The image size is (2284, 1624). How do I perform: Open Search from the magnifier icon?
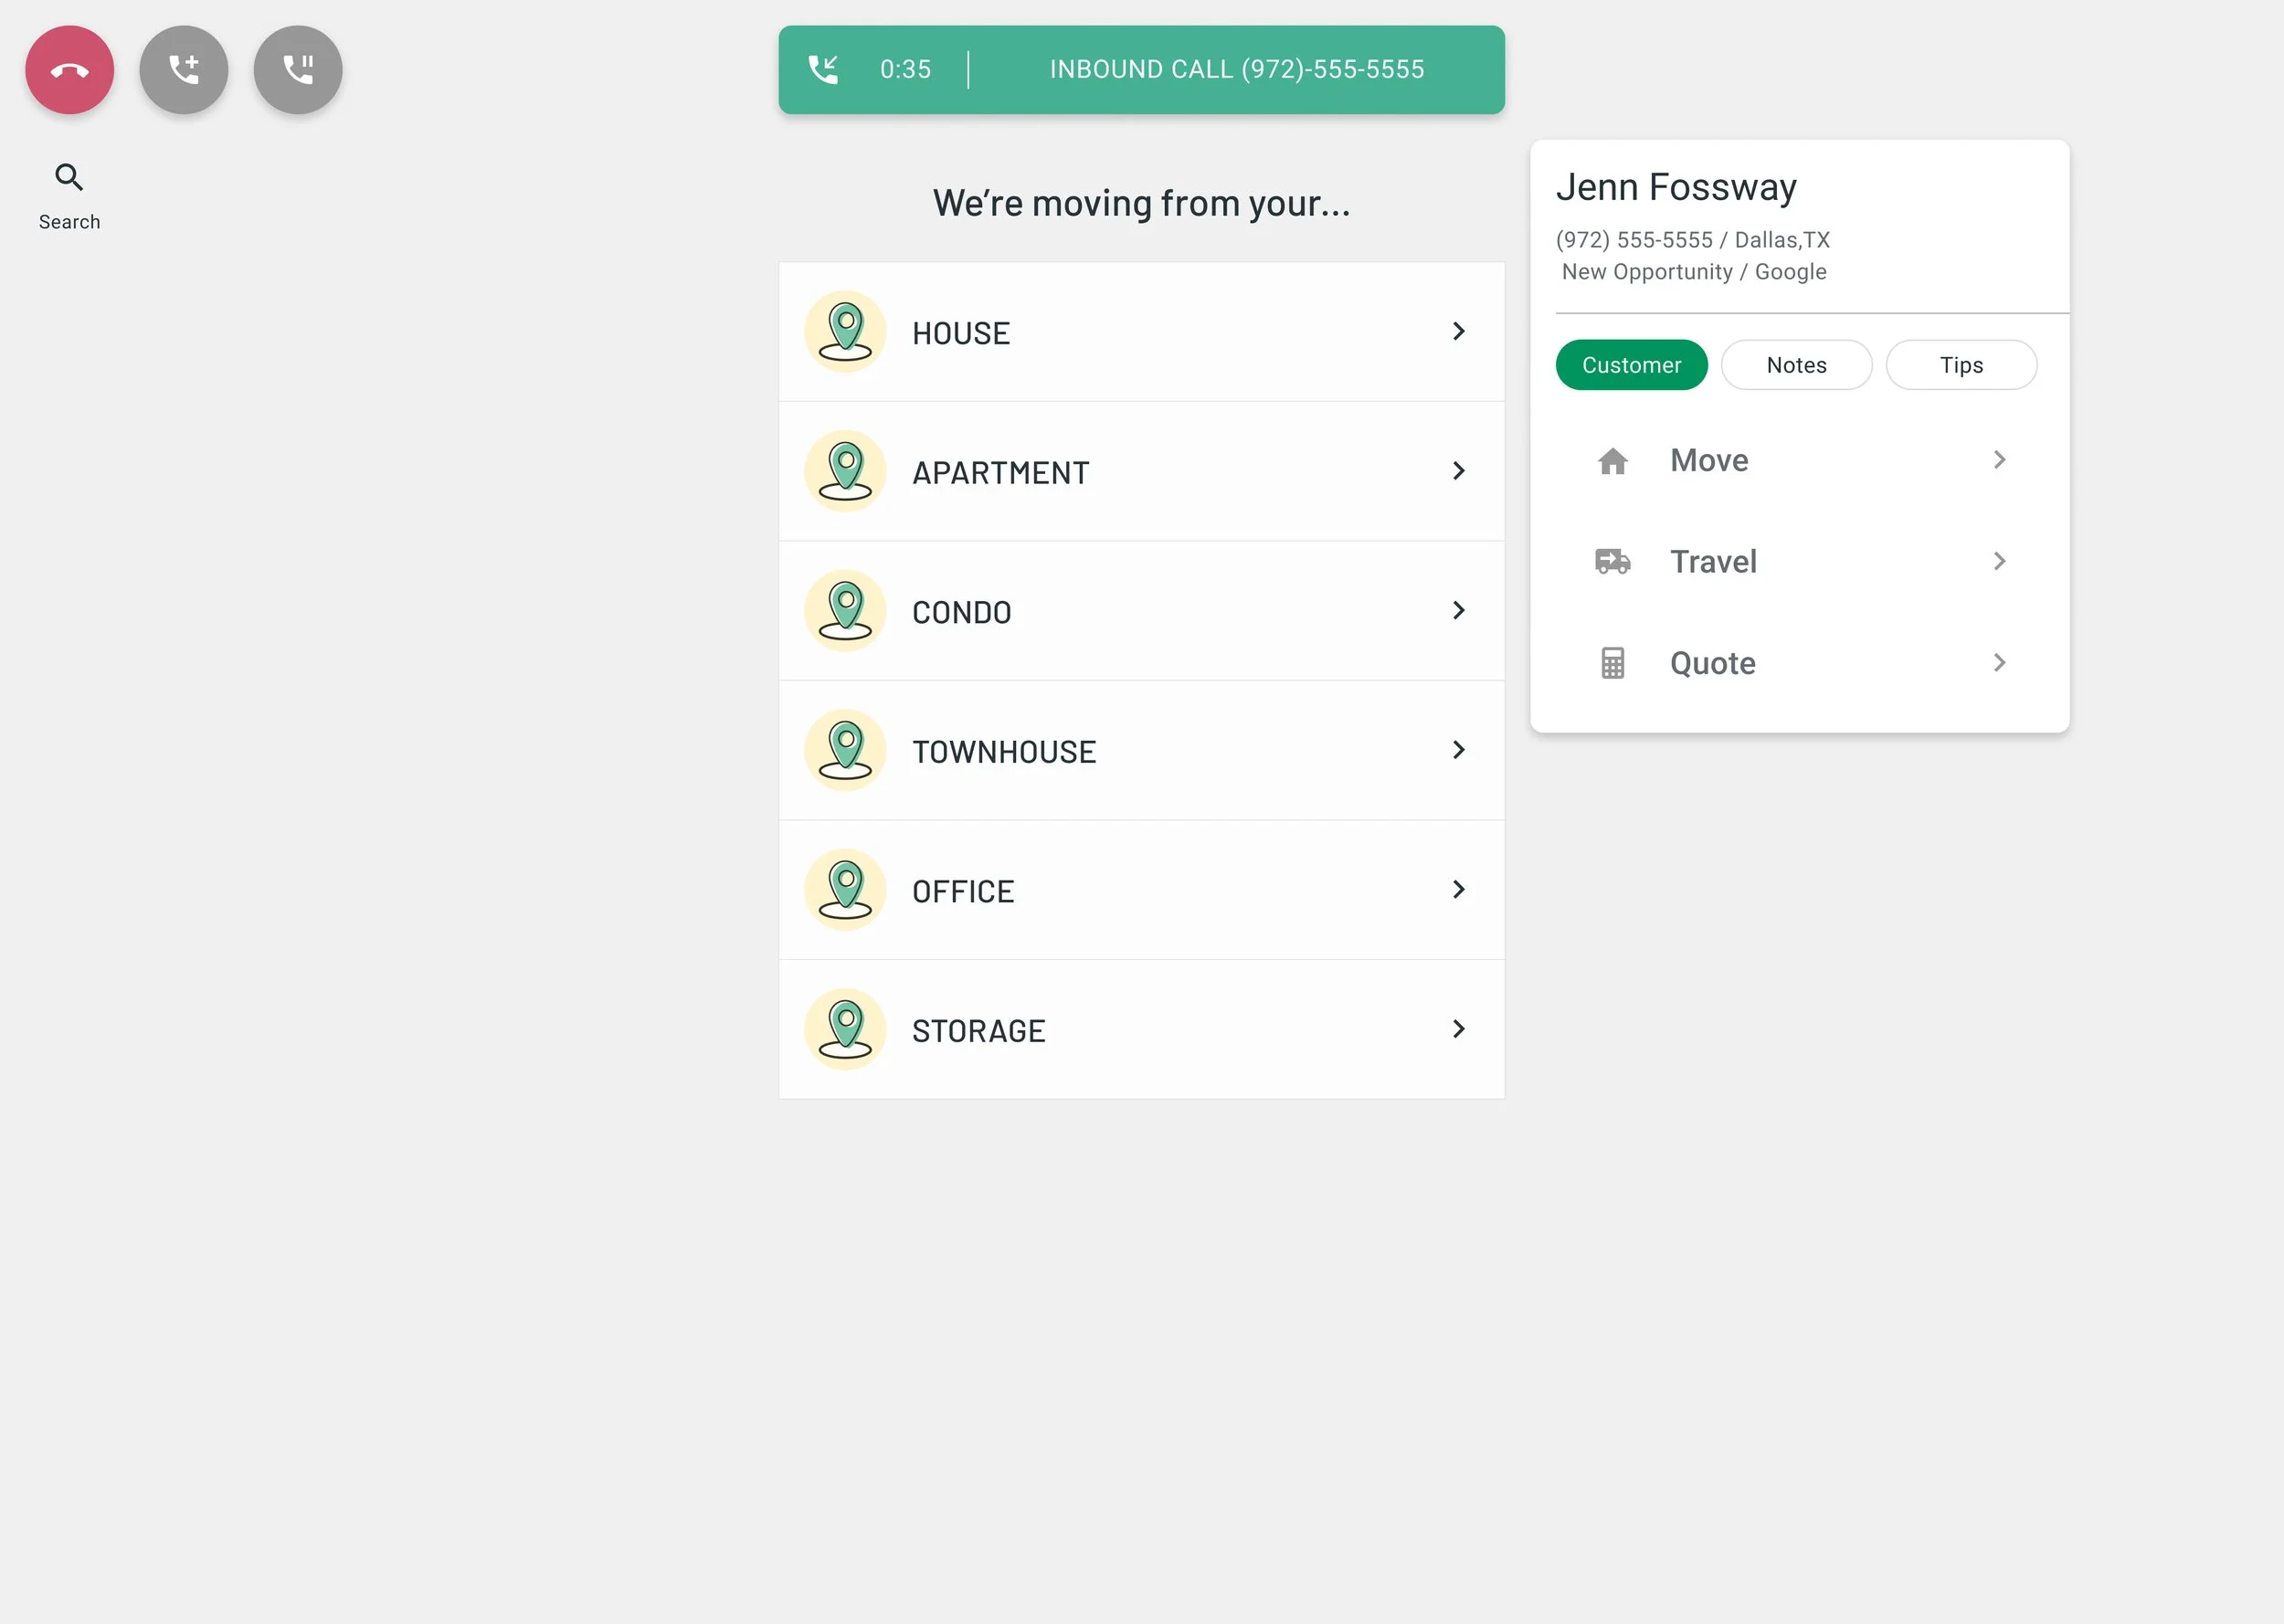(69, 178)
